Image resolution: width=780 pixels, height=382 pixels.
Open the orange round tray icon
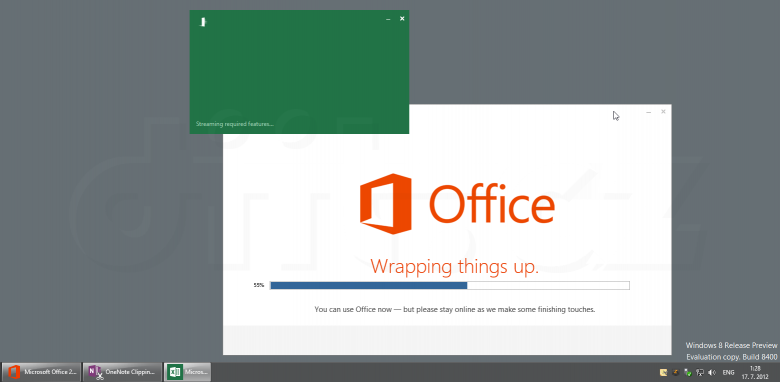(676, 372)
